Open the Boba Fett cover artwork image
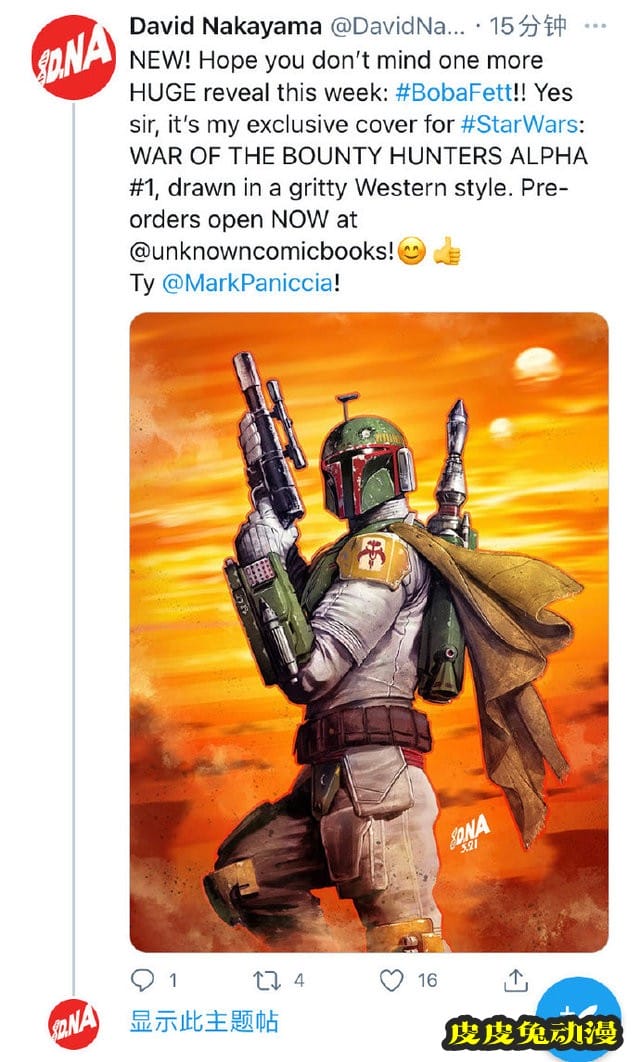Screen dimensions: 640x1062 [369, 632]
